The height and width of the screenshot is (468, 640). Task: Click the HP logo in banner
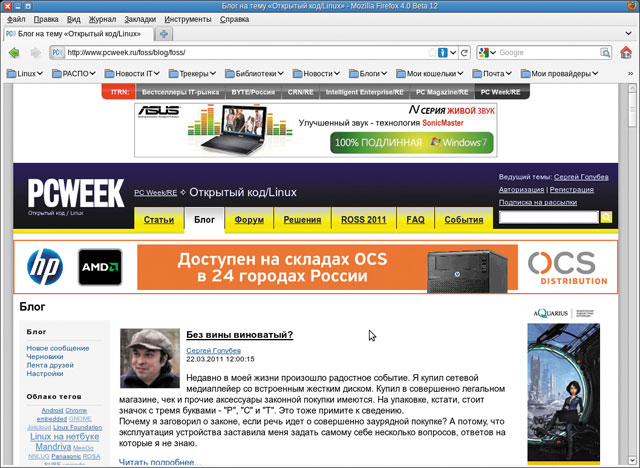coord(45,266)
